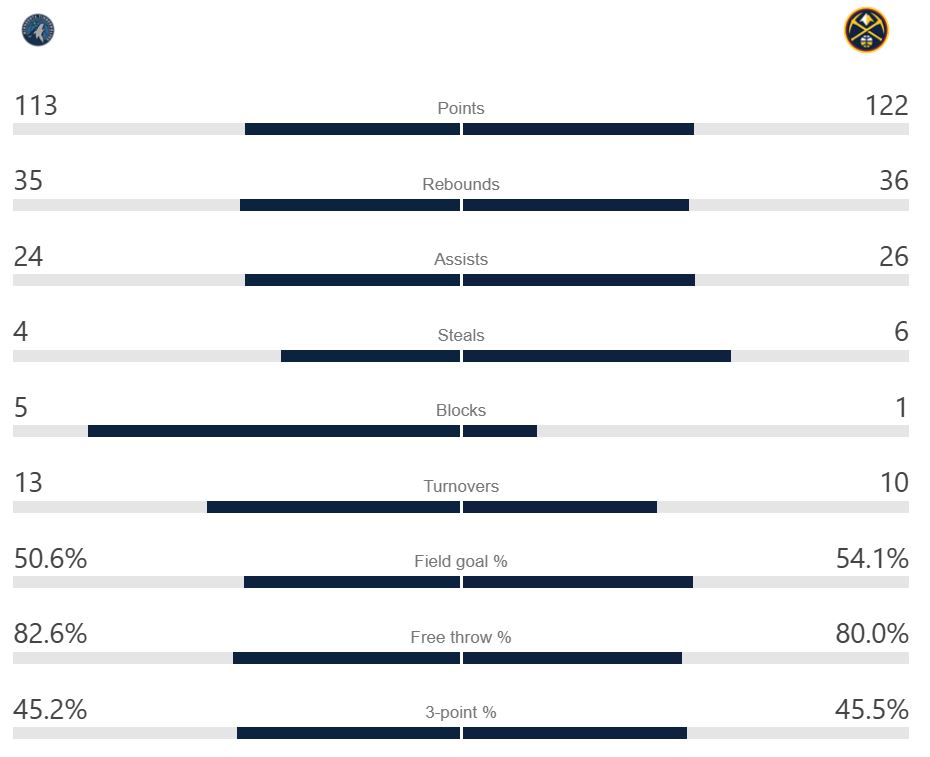Viewport: 930px width, 757px height.
Task: Select the Points stat label
Action: tap(461, 108)
